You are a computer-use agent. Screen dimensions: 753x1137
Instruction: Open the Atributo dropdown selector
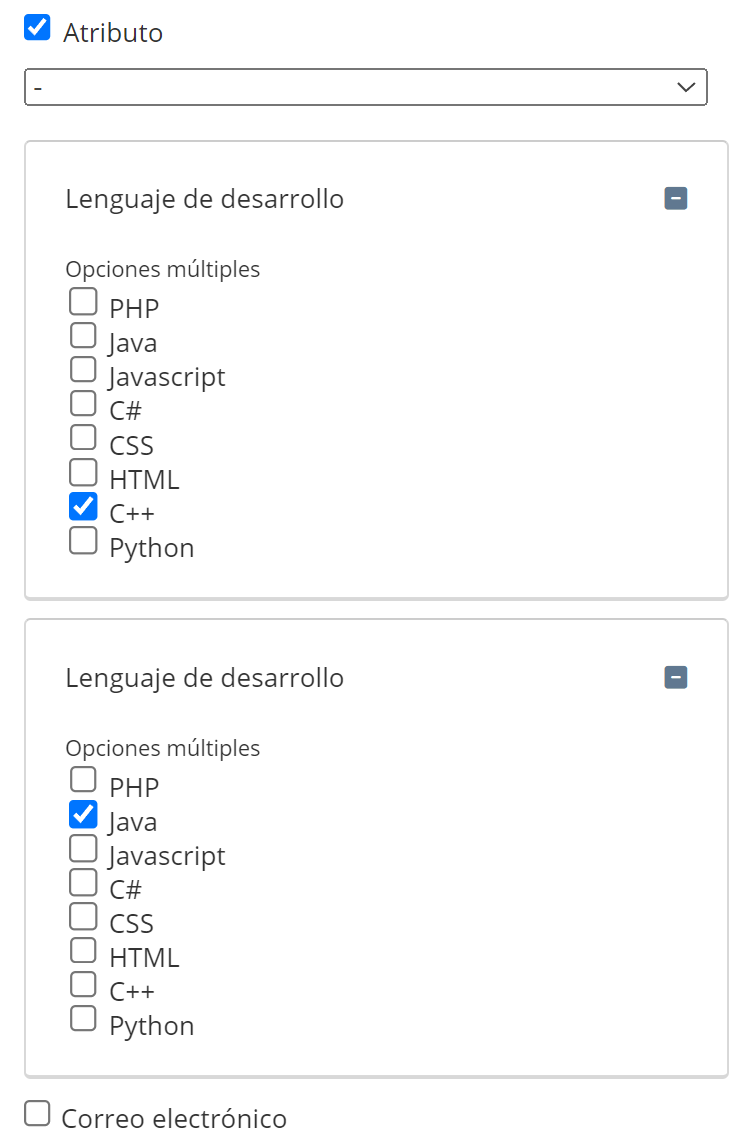(365, 87)
